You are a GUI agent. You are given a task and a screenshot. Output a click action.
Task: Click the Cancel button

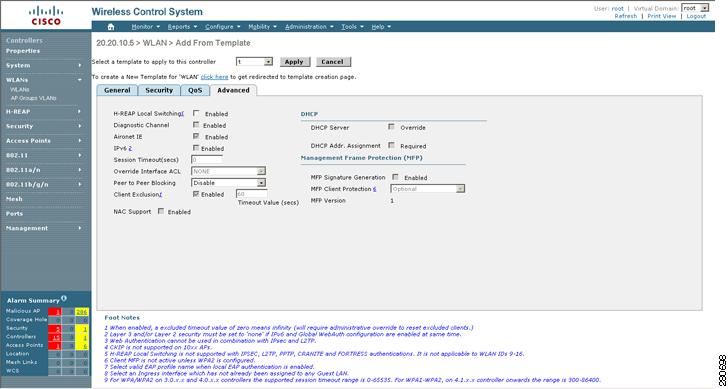click(333, 62)
